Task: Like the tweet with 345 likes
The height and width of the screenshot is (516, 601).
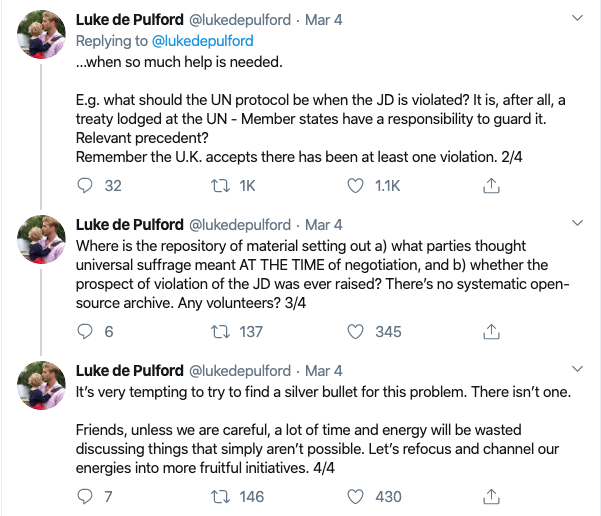Action: click(x=355, y=332)
